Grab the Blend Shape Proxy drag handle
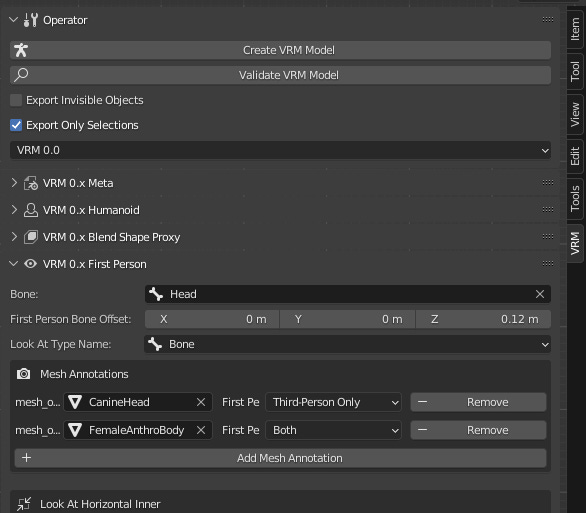The image size is (586, 513). pyautogui.click(x=548, y=237)
